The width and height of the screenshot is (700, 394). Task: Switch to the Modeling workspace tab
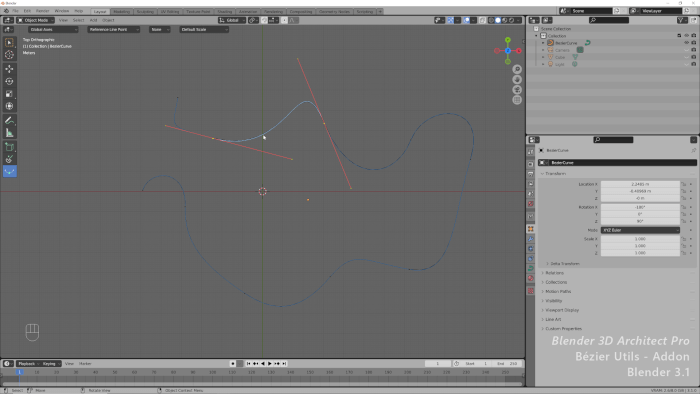click(x=121, y=12)
